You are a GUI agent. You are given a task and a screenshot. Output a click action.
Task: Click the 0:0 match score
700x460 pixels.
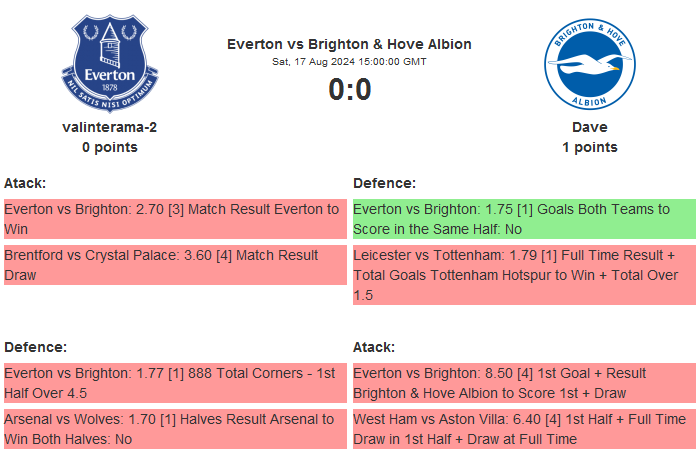tap(349, 90)
